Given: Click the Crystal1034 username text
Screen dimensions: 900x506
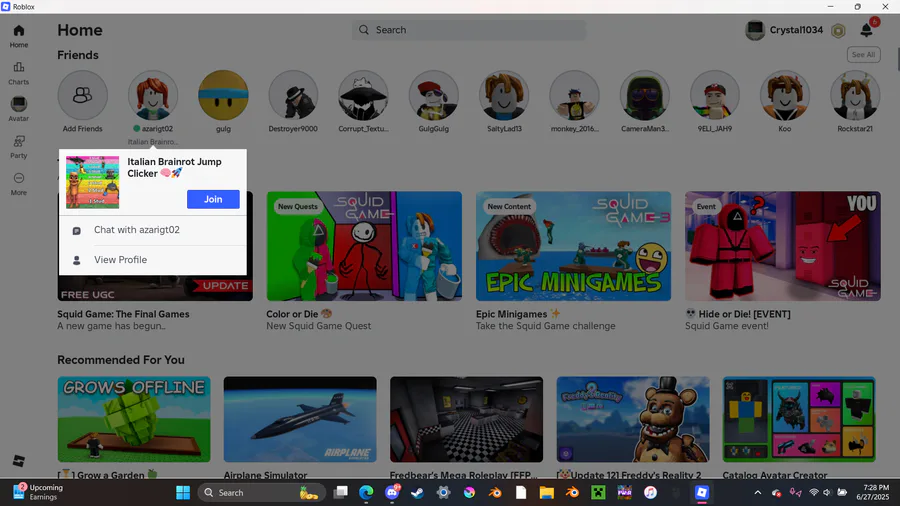Looking at the screenshot, I should (x=796, y=30).
